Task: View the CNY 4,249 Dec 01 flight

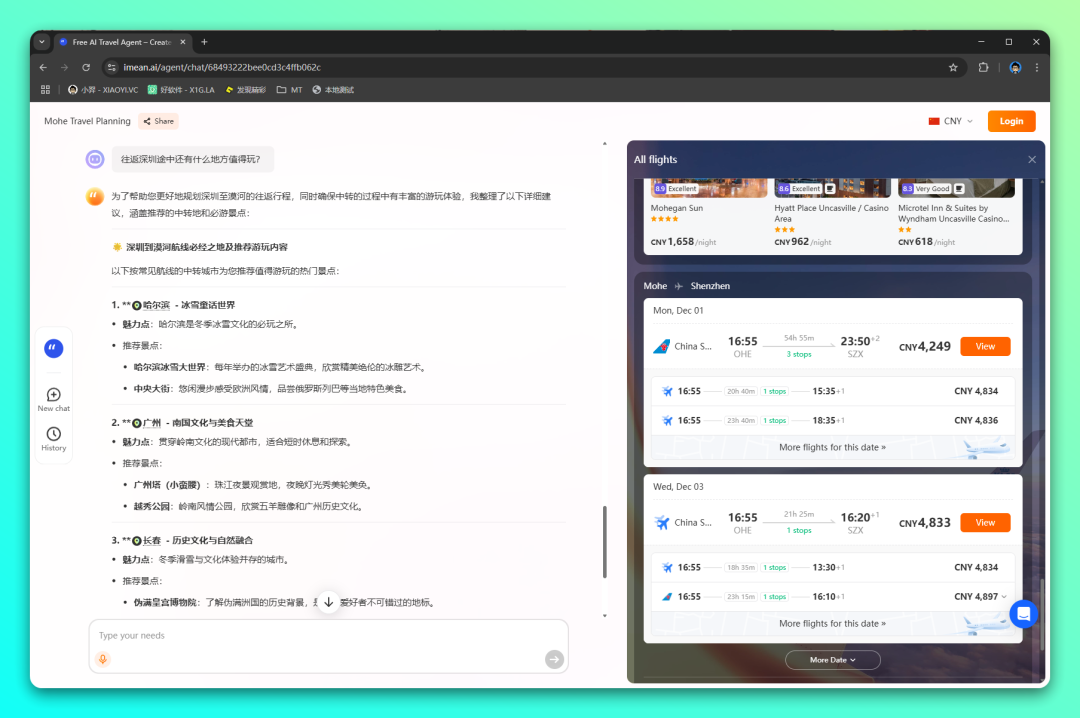Action: pos(985,346)
